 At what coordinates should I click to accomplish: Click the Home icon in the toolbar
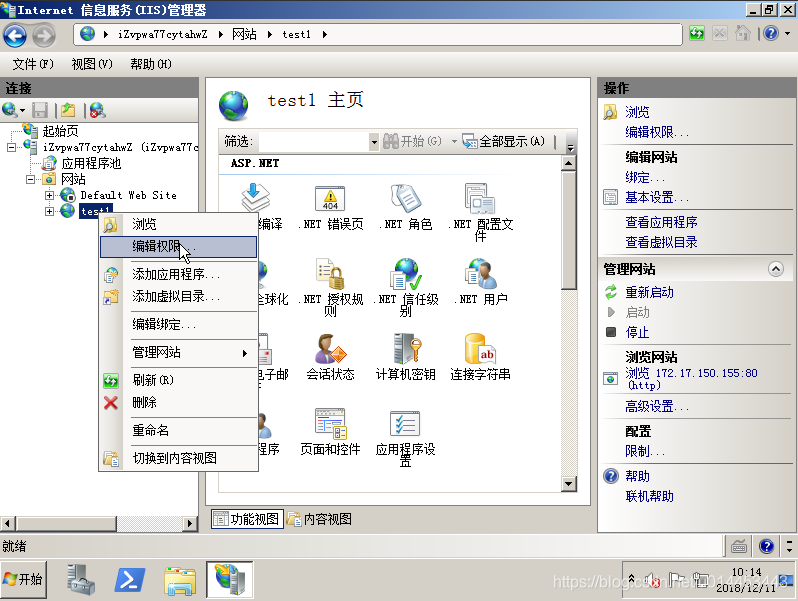click(x=743, y=34)
